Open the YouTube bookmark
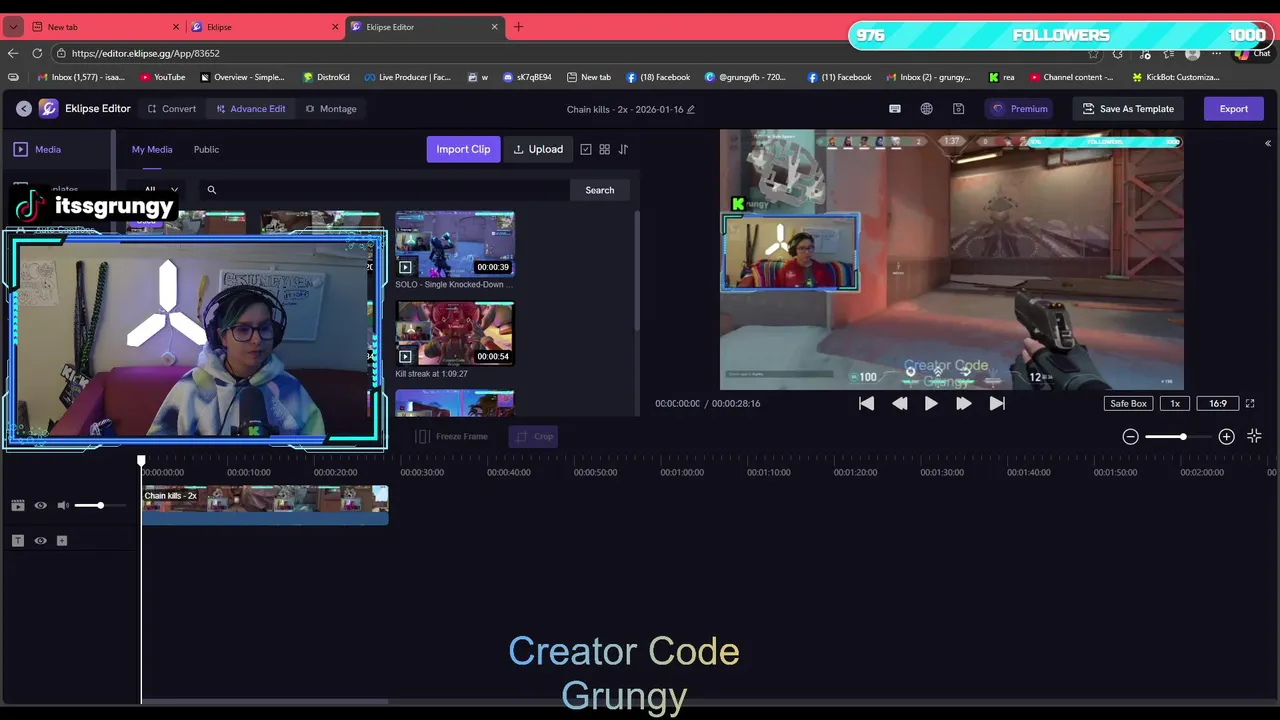 coord(163,77)
